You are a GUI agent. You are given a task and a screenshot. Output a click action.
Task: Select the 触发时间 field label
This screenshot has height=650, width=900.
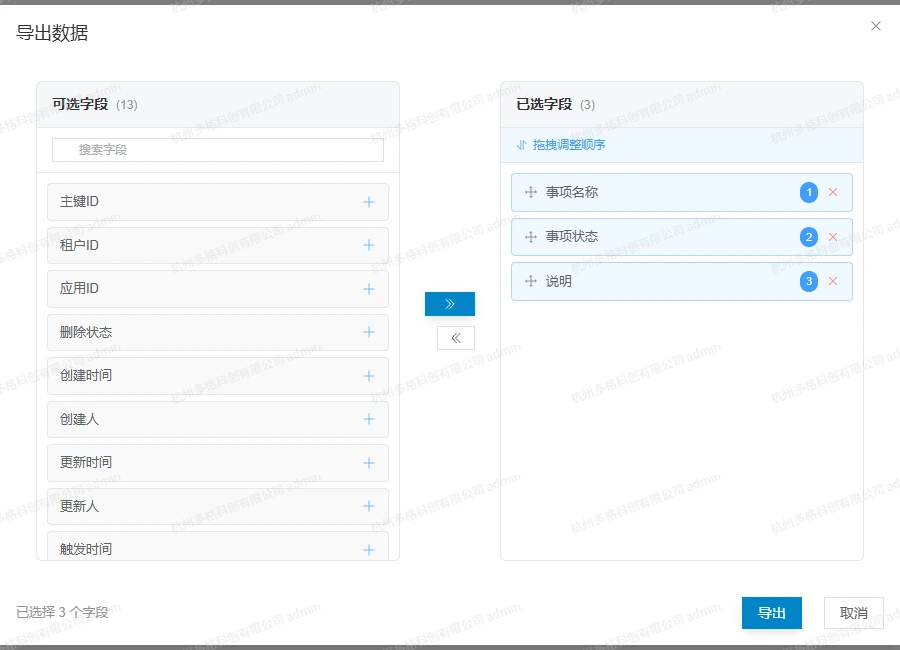[x=86, y=550]
